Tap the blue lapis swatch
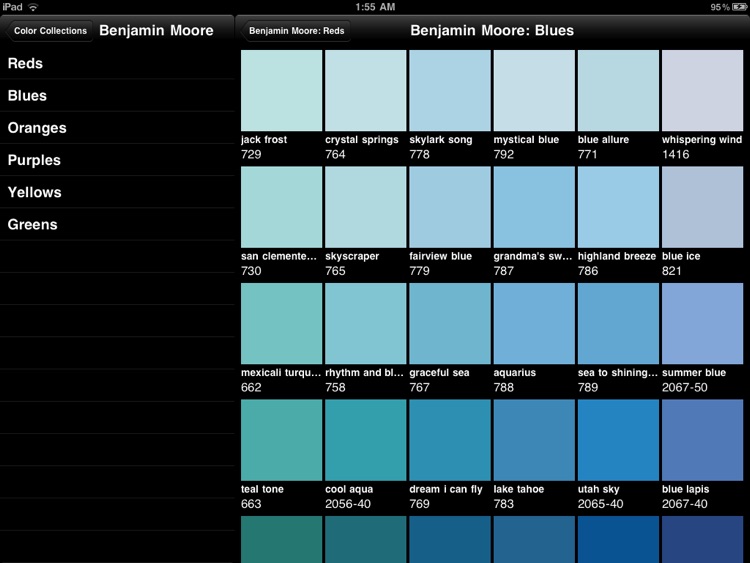 coord(702,440)
